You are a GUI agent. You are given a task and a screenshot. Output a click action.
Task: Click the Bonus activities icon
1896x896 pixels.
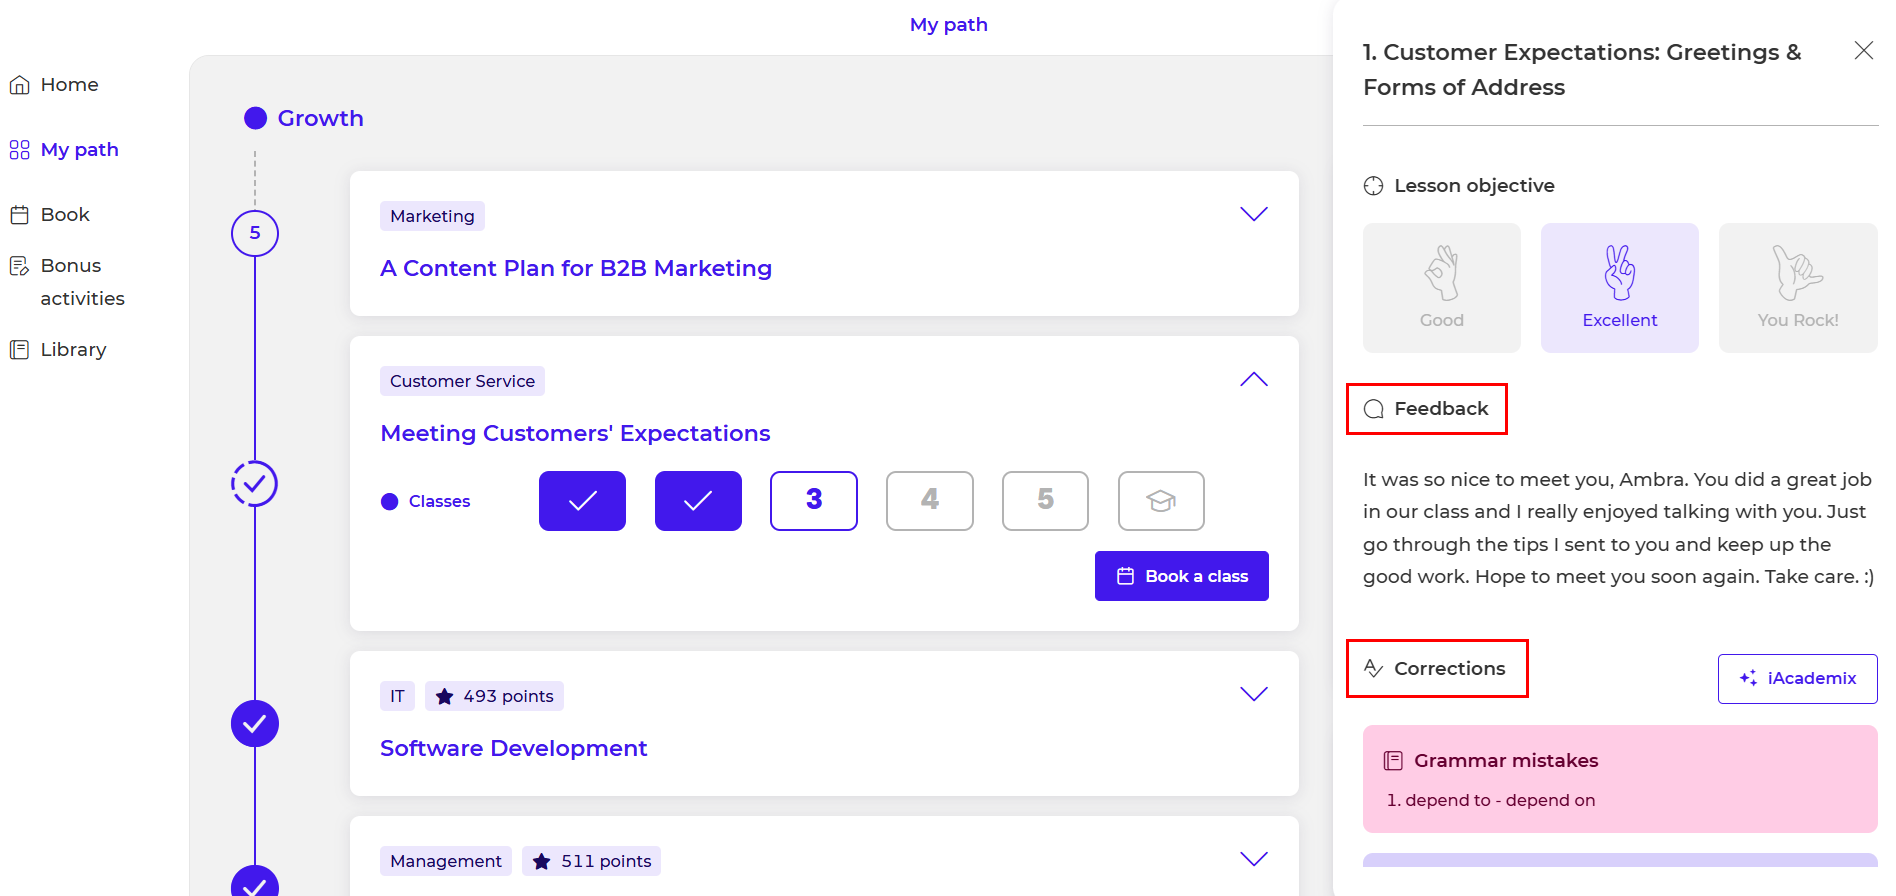click(19, 266)
